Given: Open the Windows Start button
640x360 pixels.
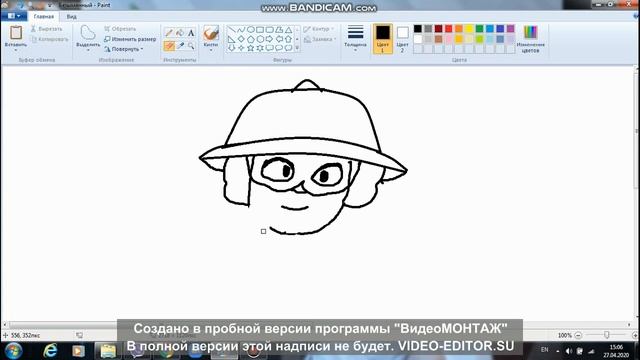Looking at the screenshot, I should (13, 351).
